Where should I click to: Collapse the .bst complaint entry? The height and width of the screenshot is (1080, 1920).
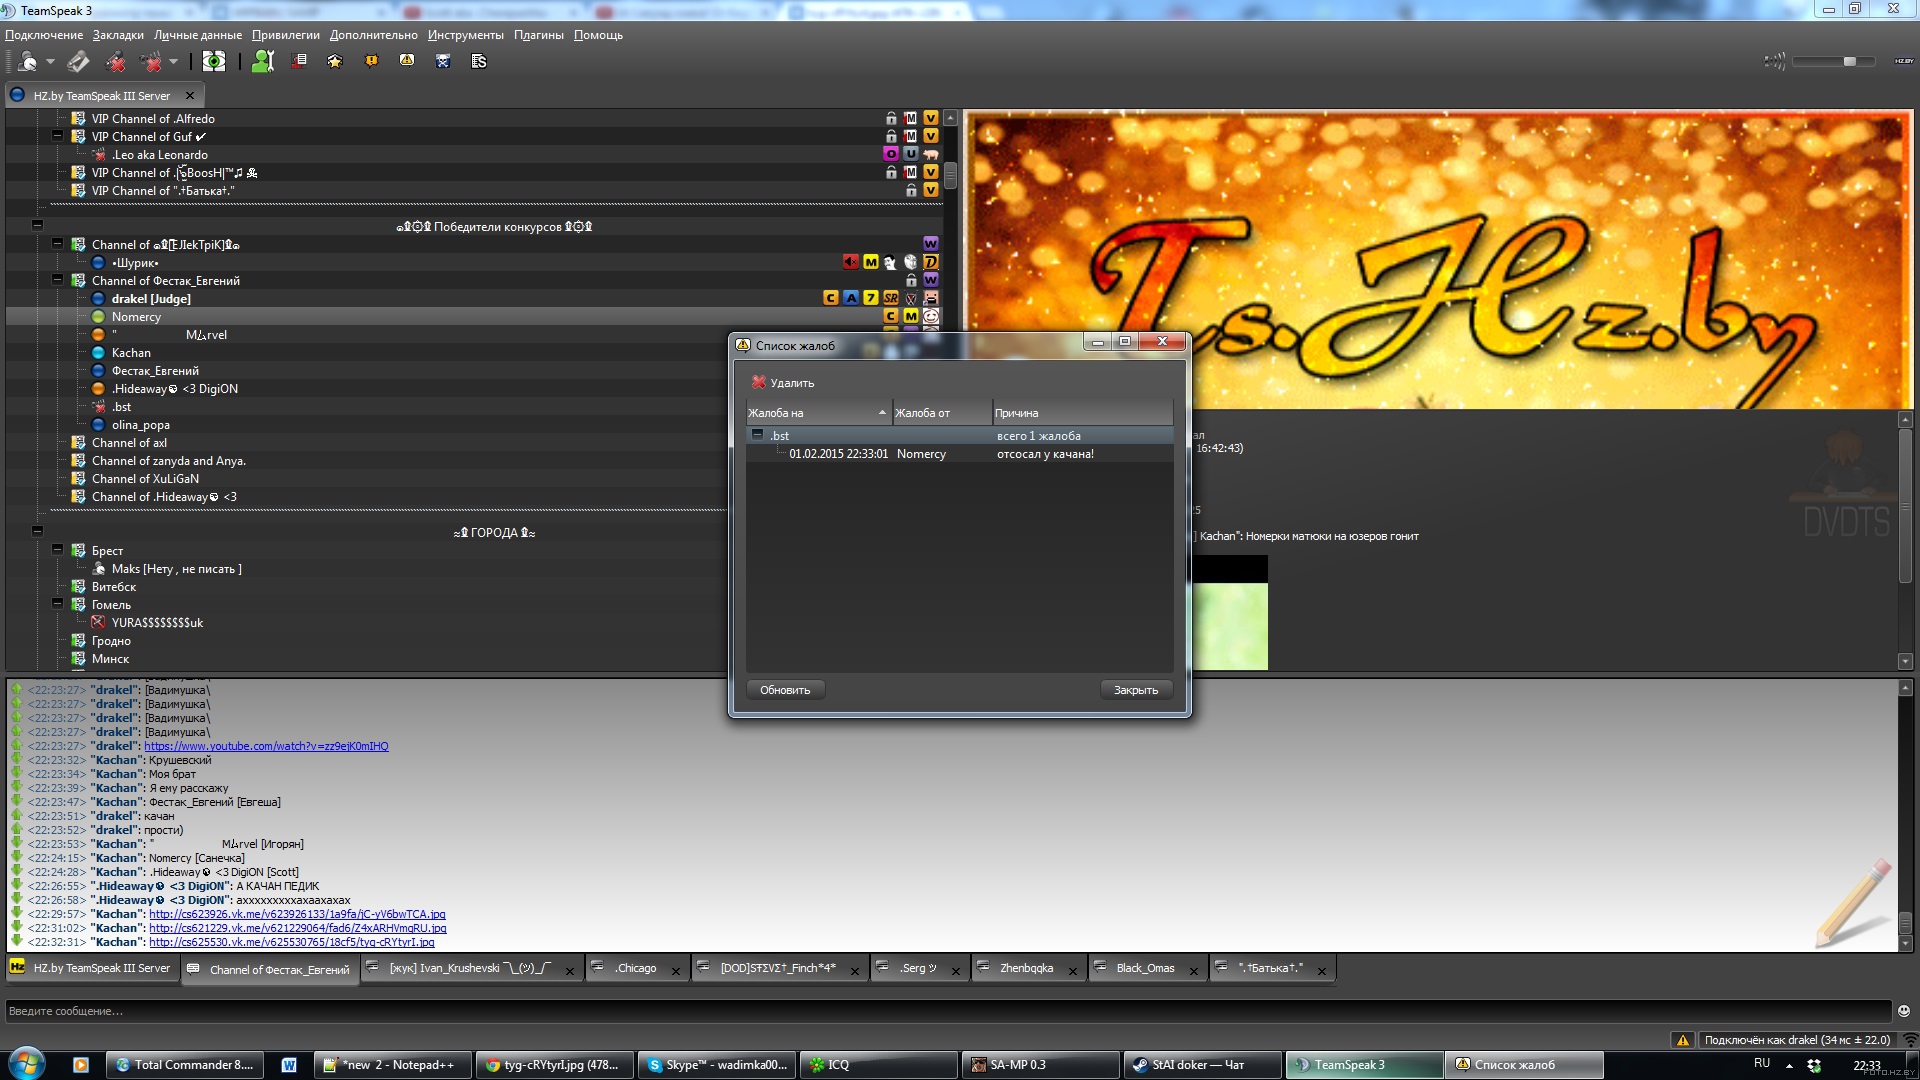(758, 435)
